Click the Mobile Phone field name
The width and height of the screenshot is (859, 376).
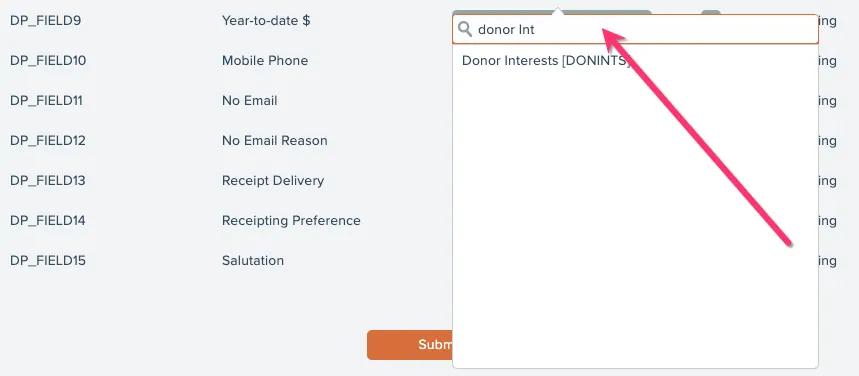click(x=265, y=61)
